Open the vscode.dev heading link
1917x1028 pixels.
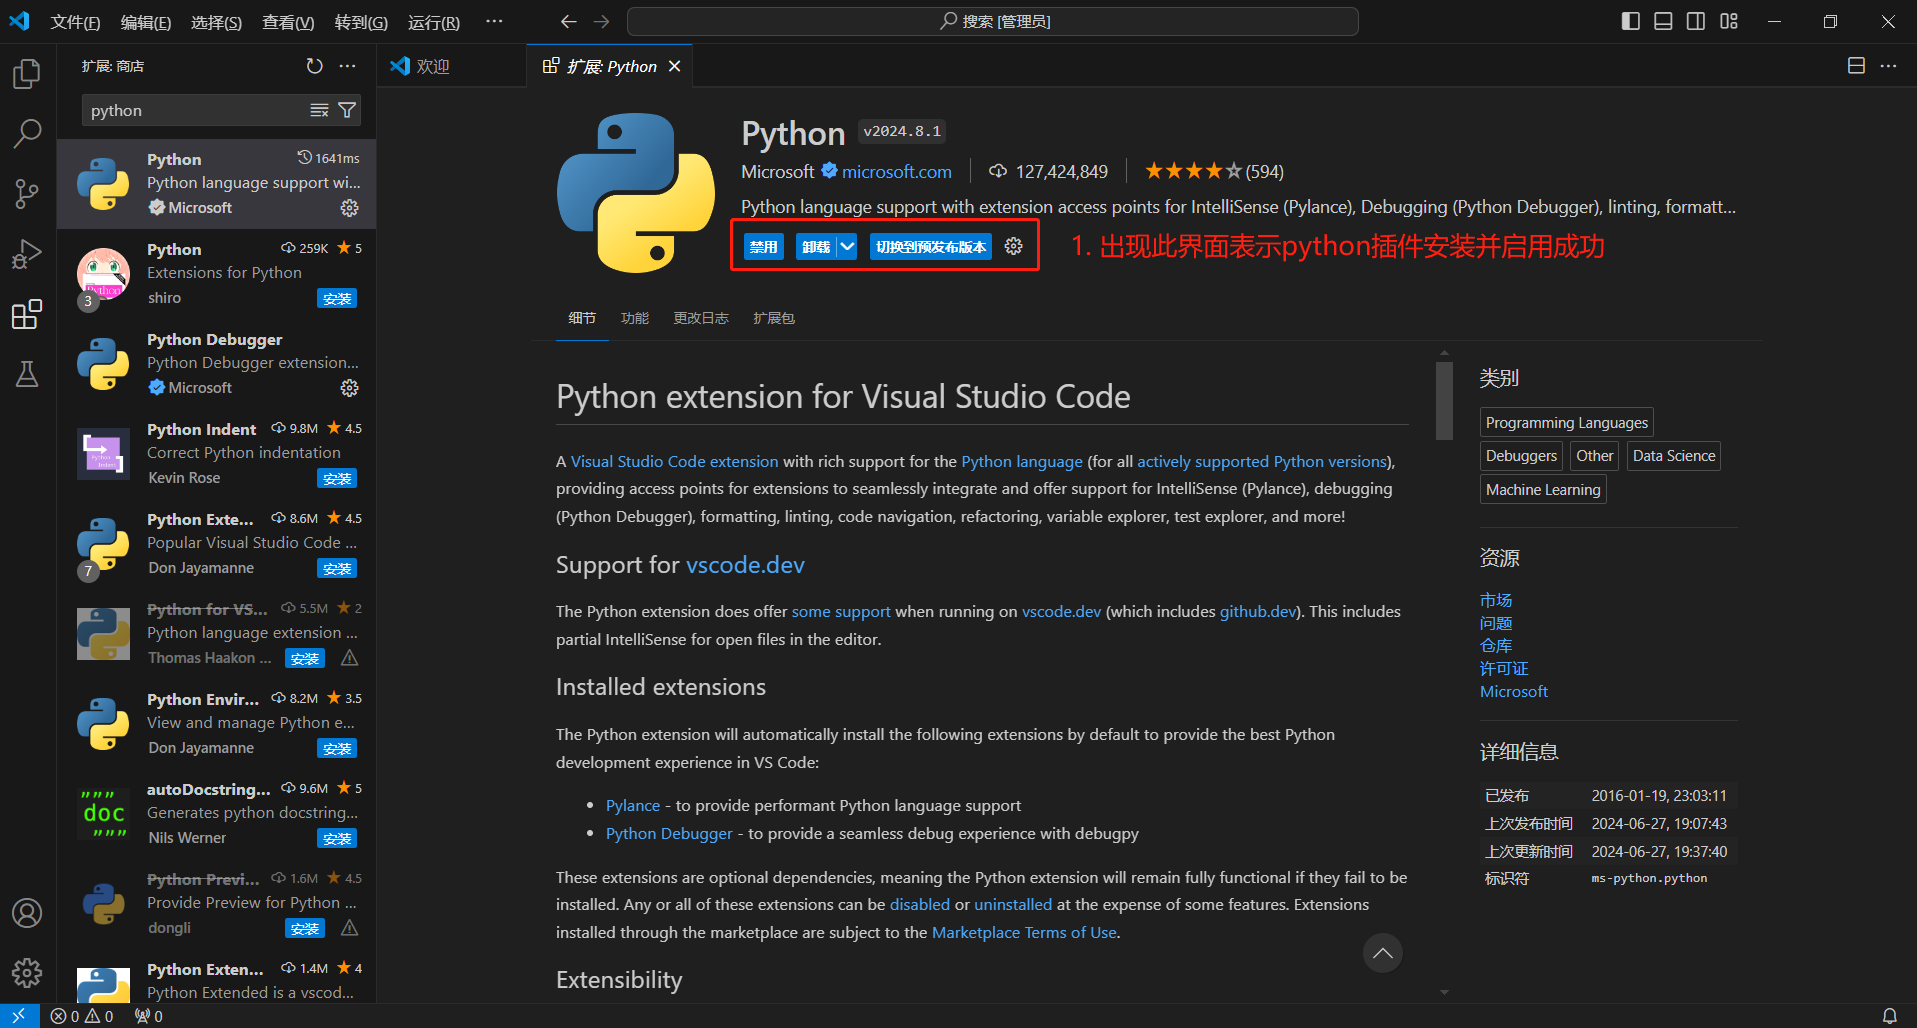click(745, 565)
